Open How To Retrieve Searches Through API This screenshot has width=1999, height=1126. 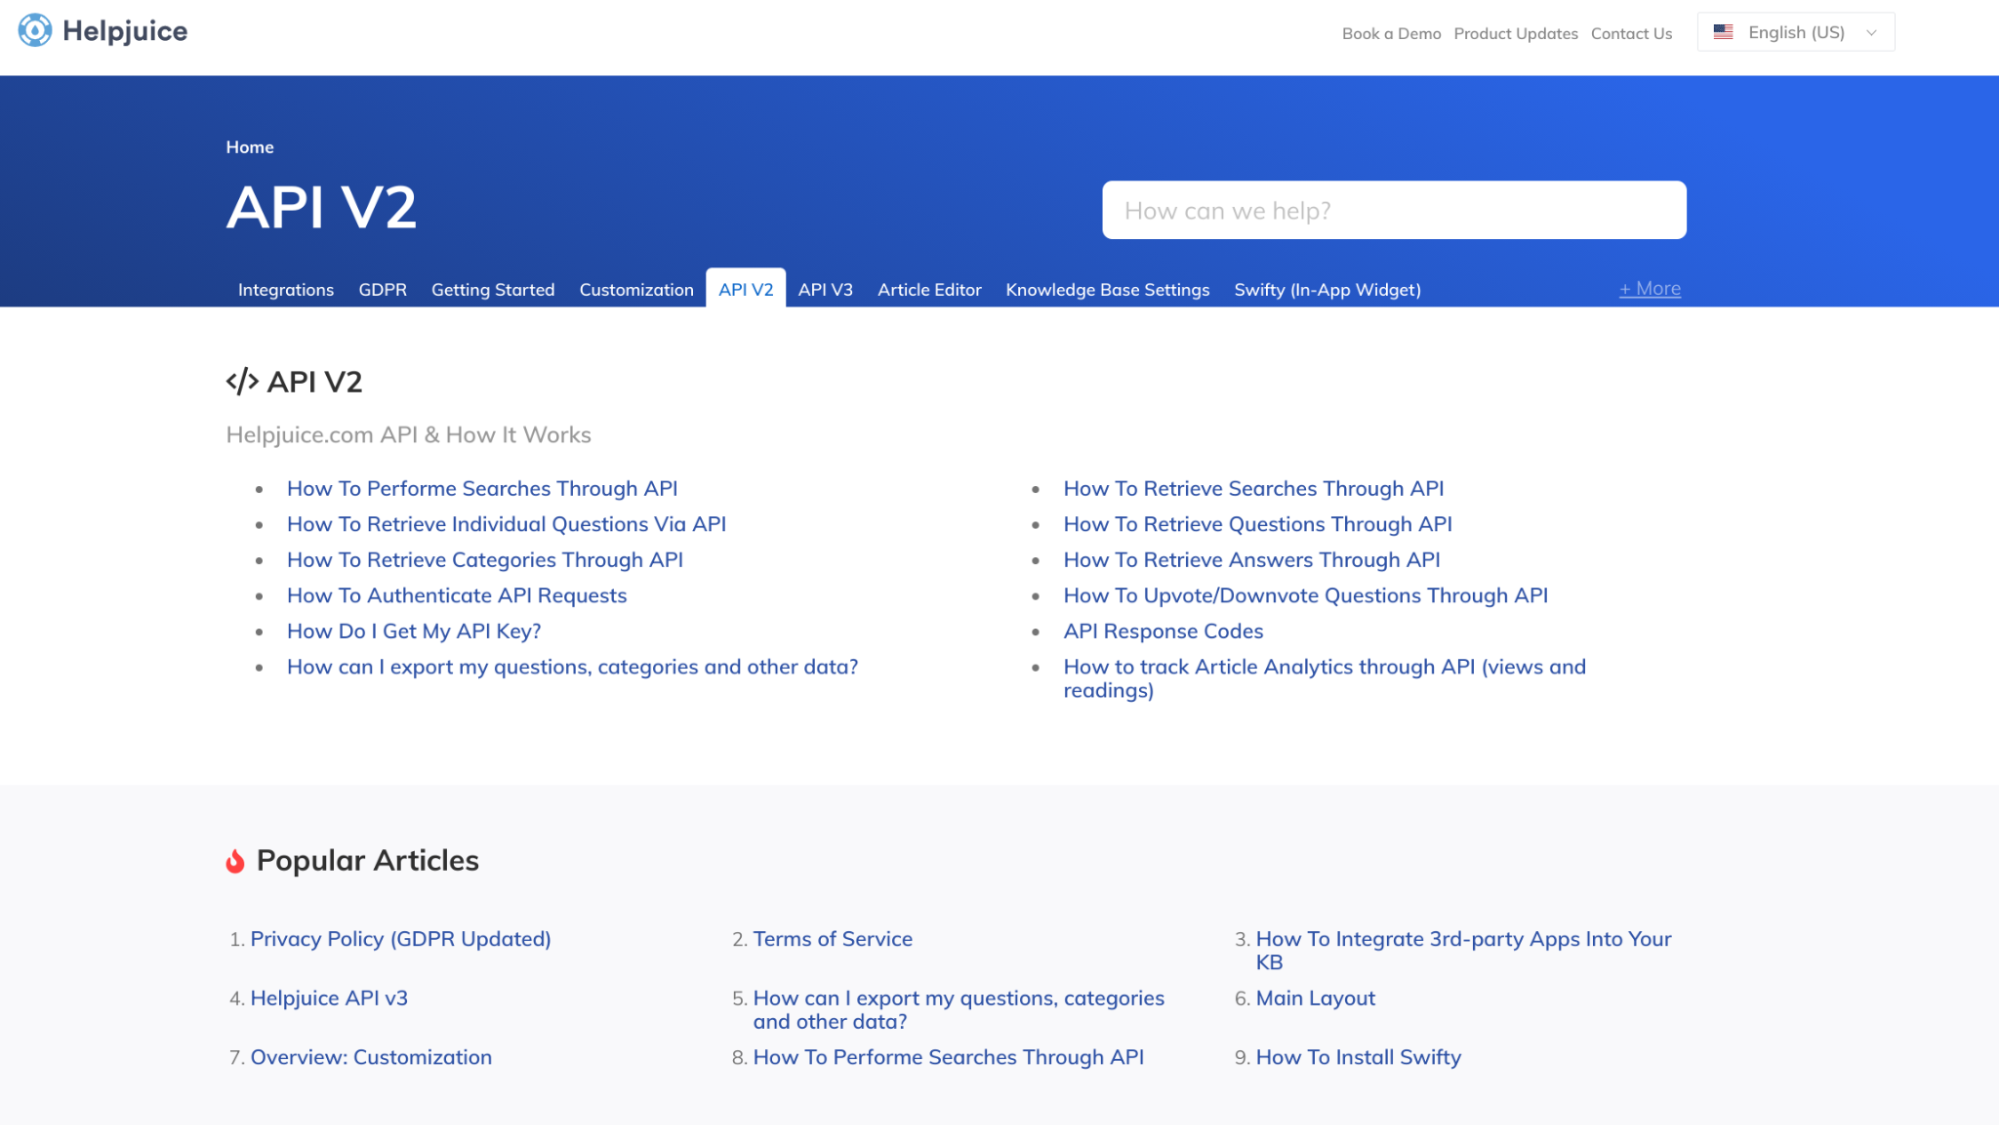tap(1253, 489)
